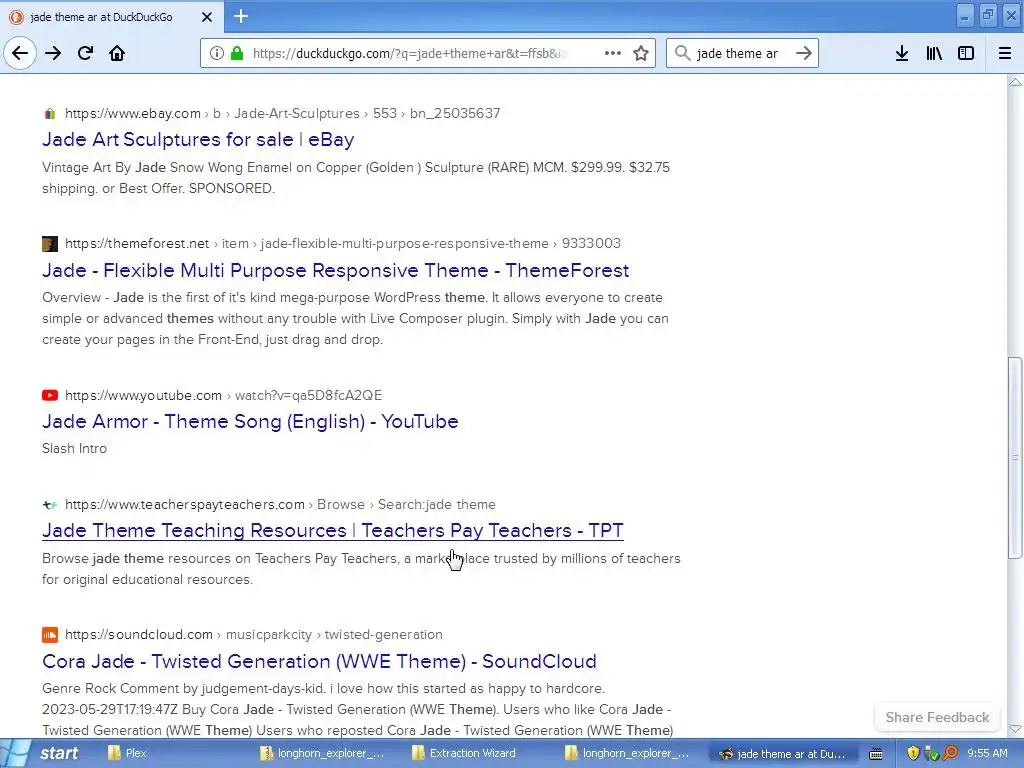
Task: Click the search bar magnifier icon
Action: click(x=682, y=53)
